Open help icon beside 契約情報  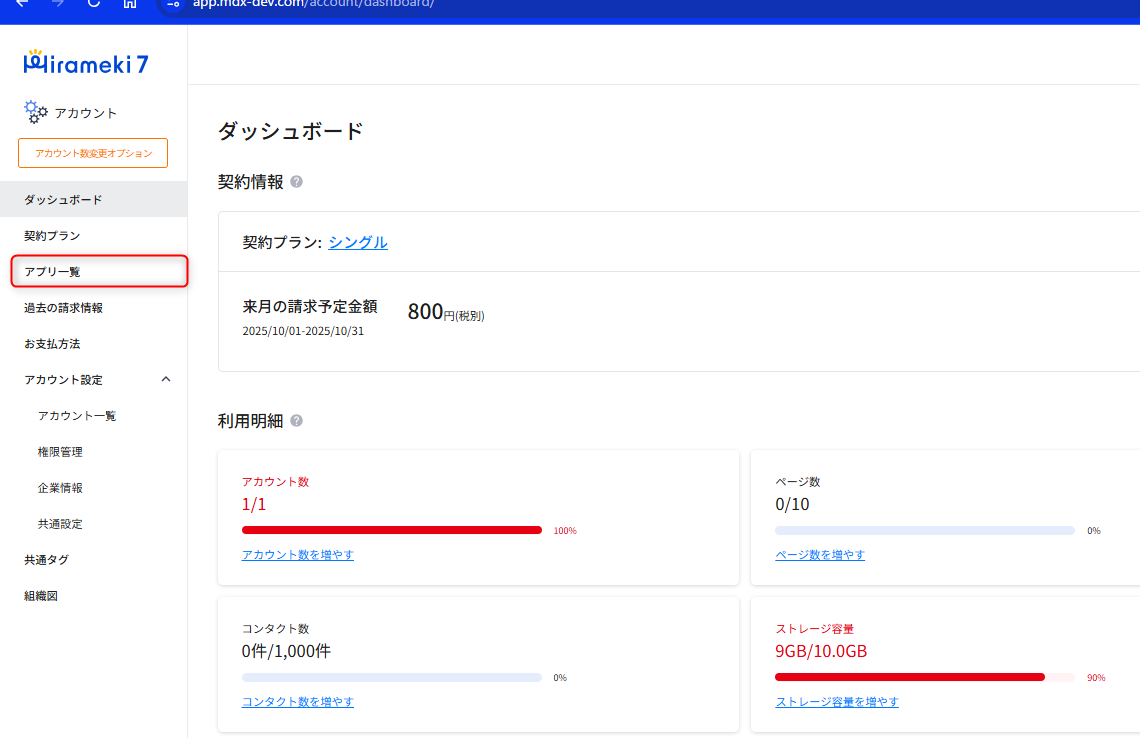click(x=296, y=182)
